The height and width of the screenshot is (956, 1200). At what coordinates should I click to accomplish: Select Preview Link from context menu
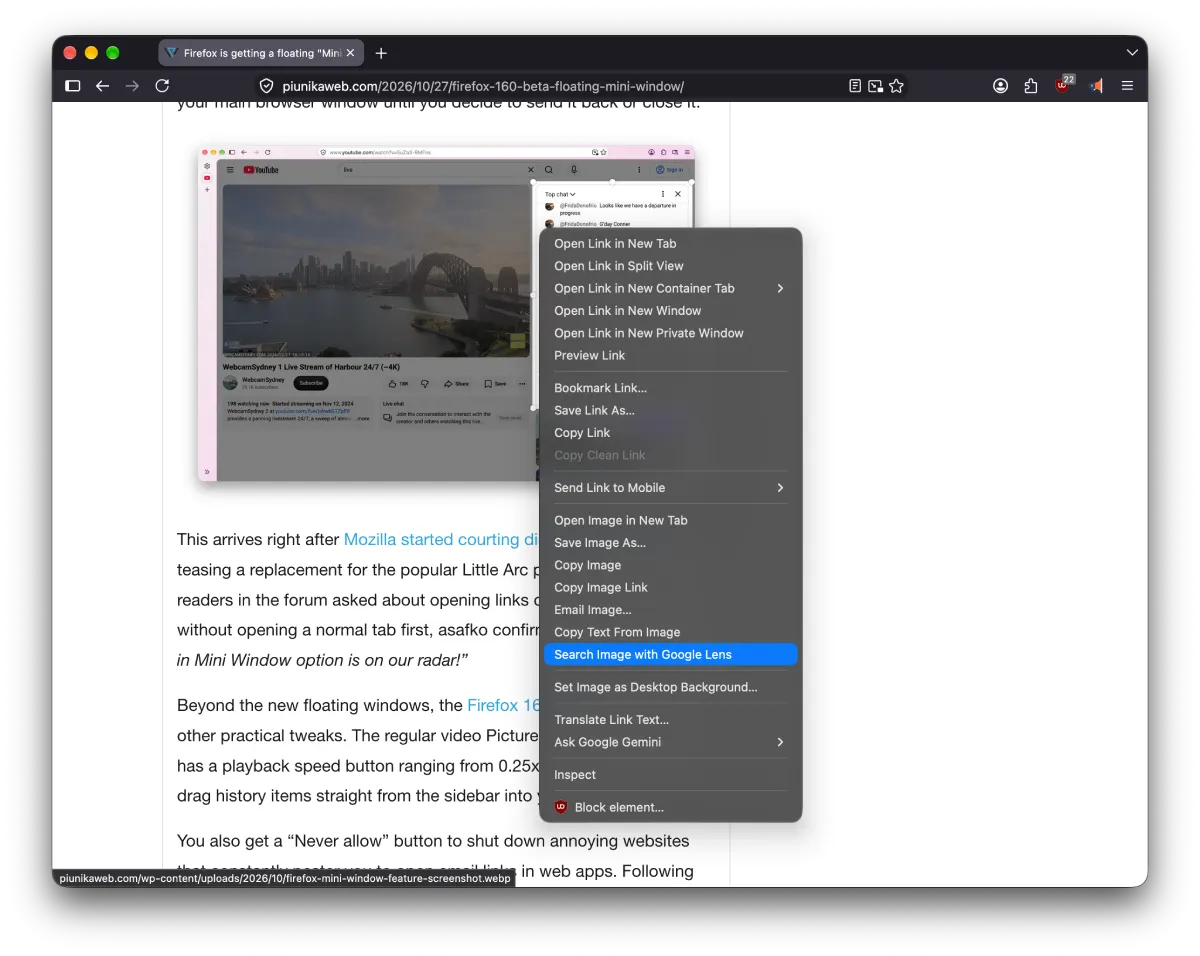pyautogui.click(x=670, y=355)
